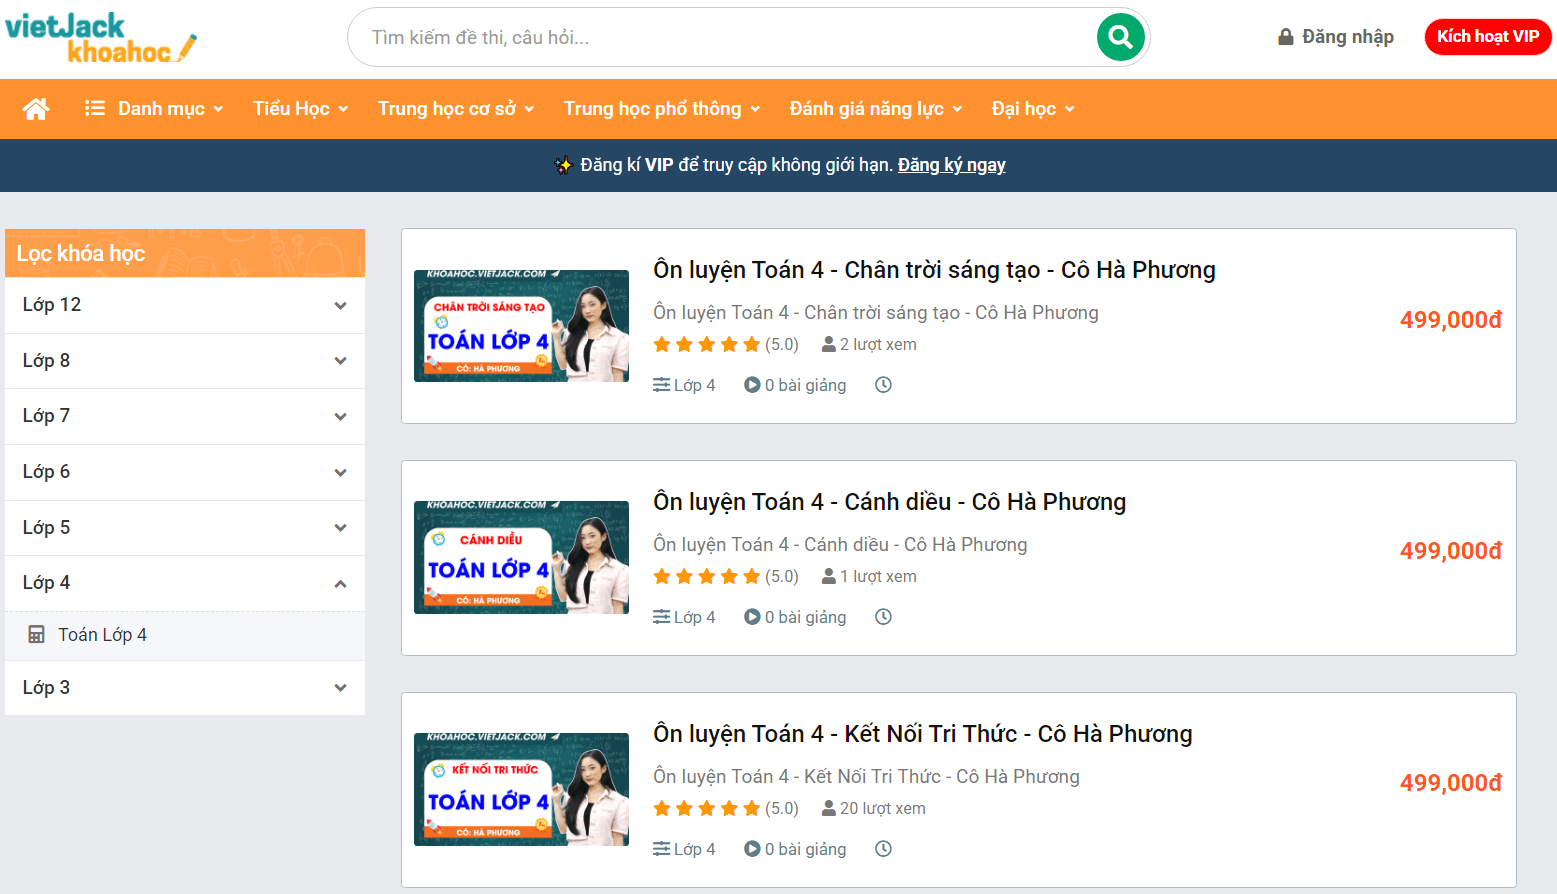The width and height of the screenshot is (1557, 894).
Task: Click Cánh diều course thumbnail
Action: tap(521, 557)
